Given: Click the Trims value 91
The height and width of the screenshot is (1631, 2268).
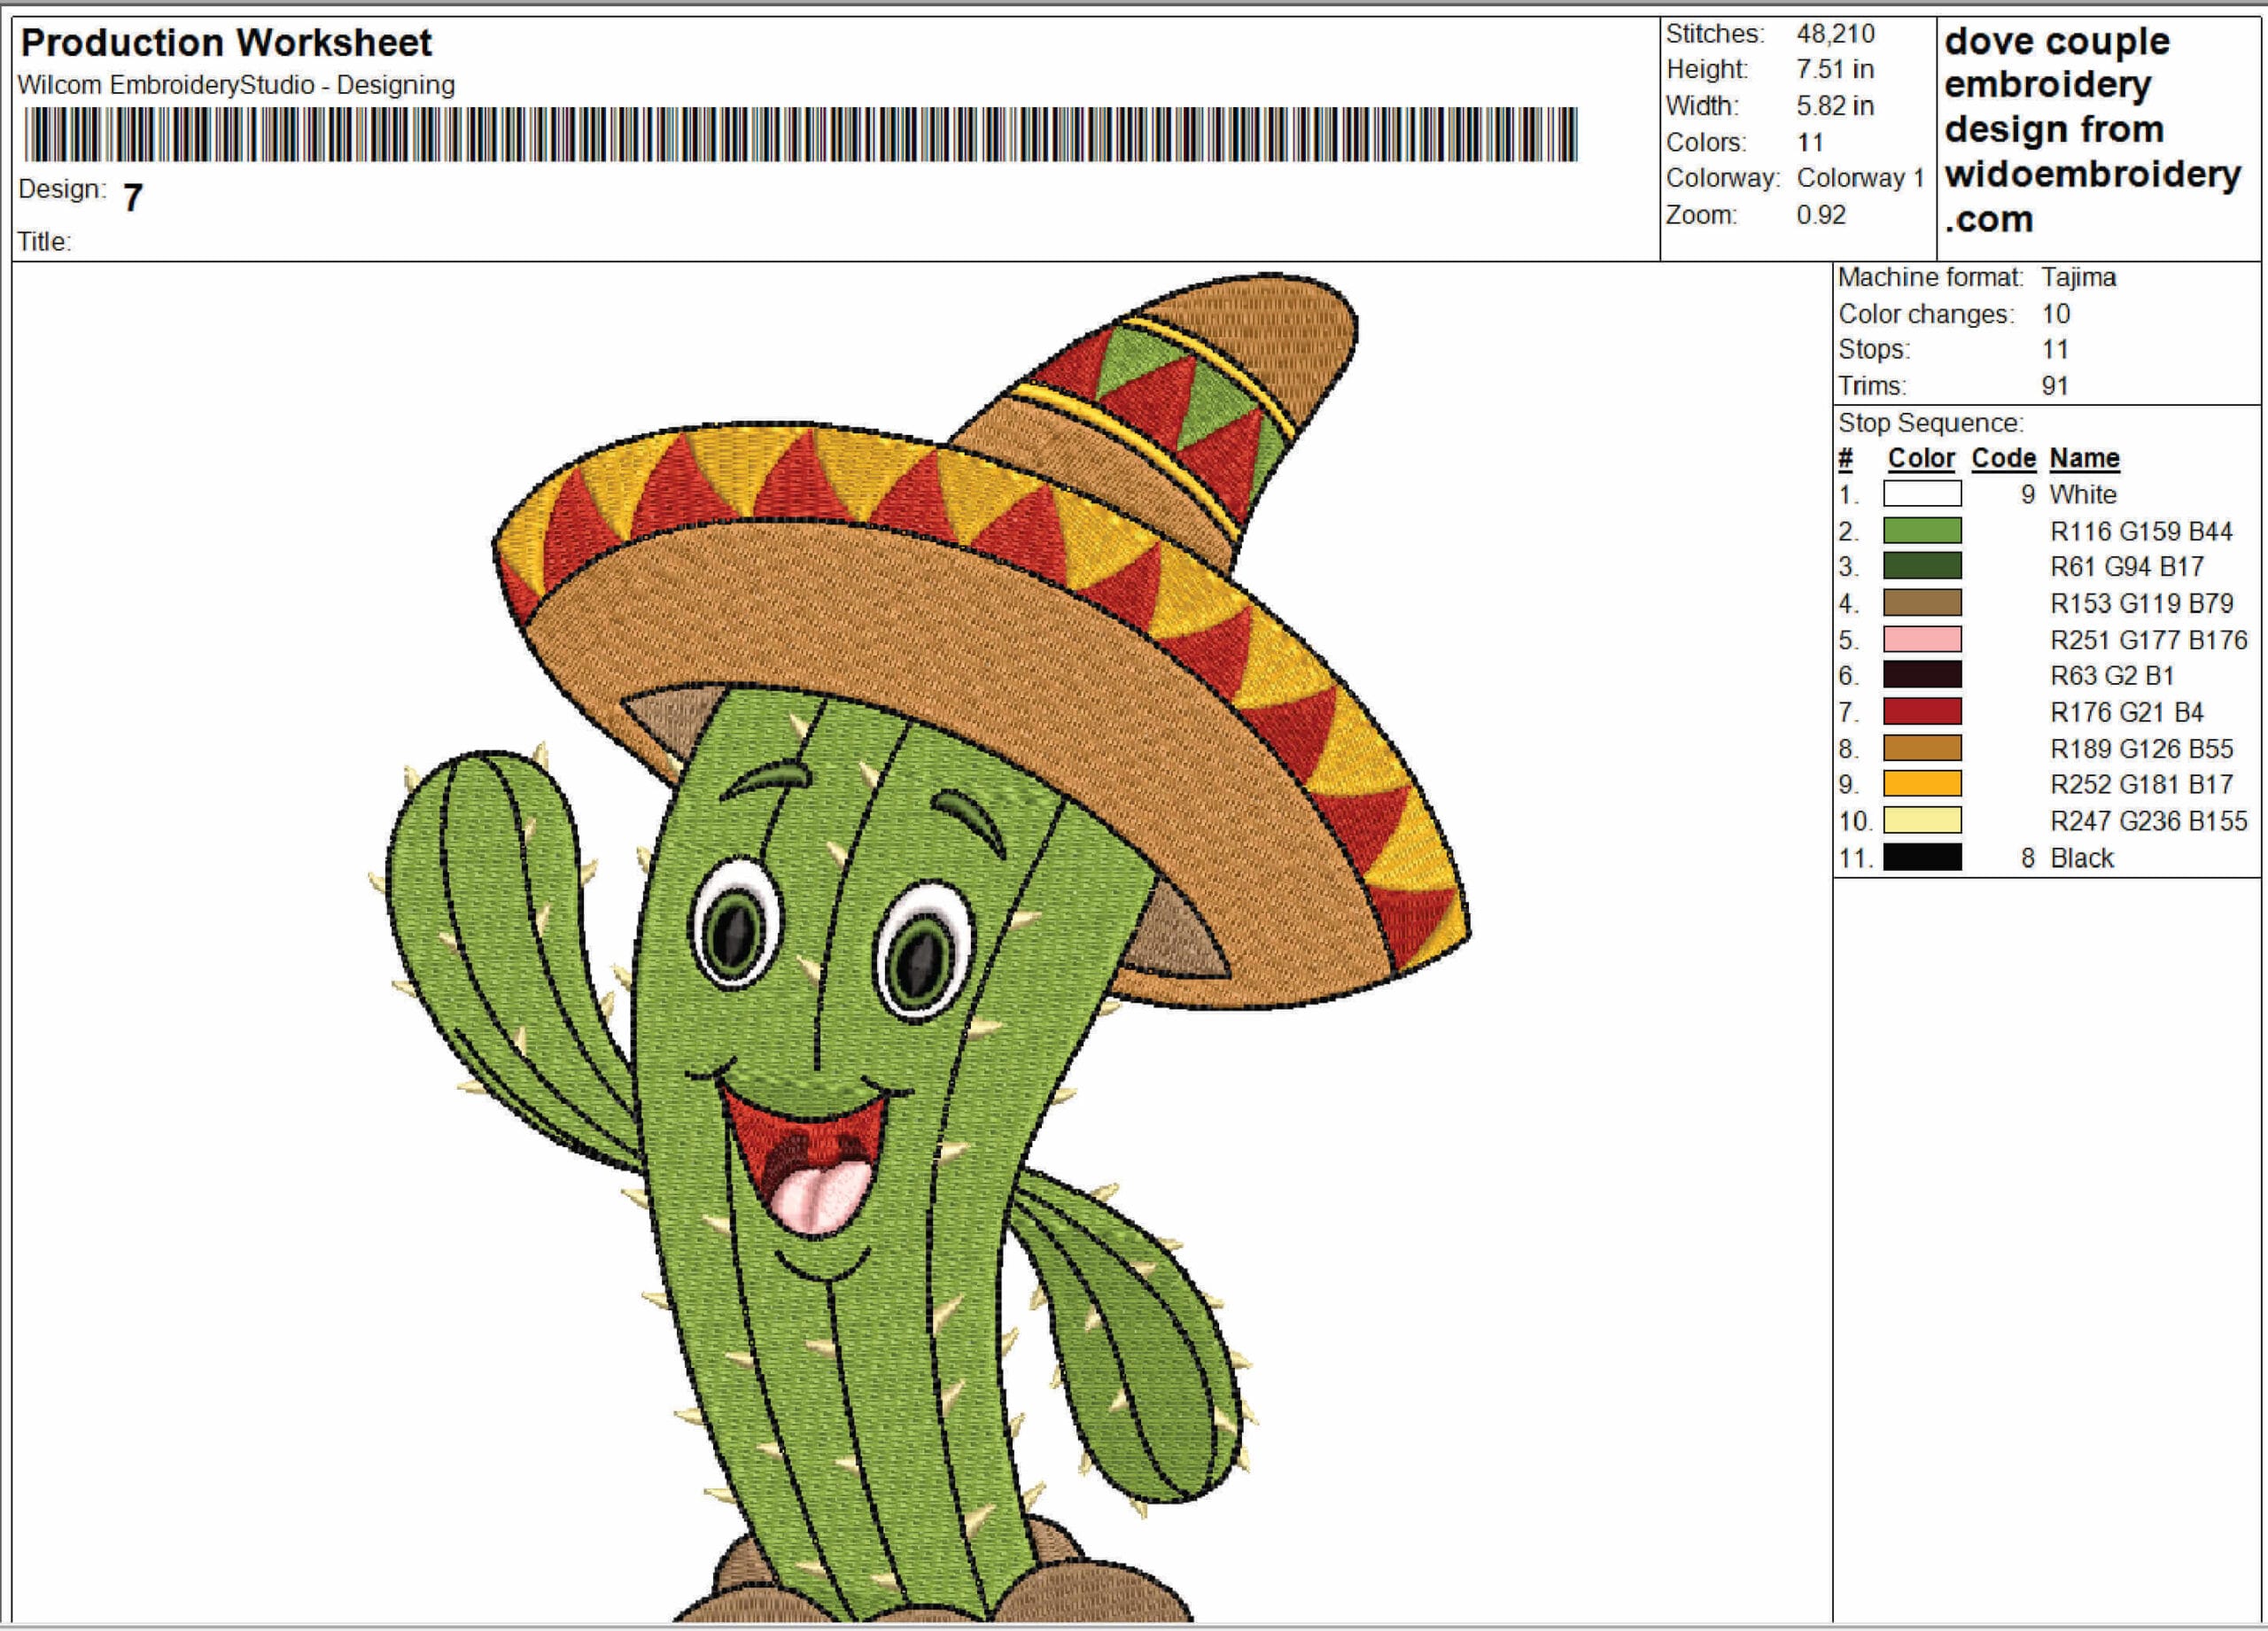Looking at the screenshot, I should point(2054,386).
